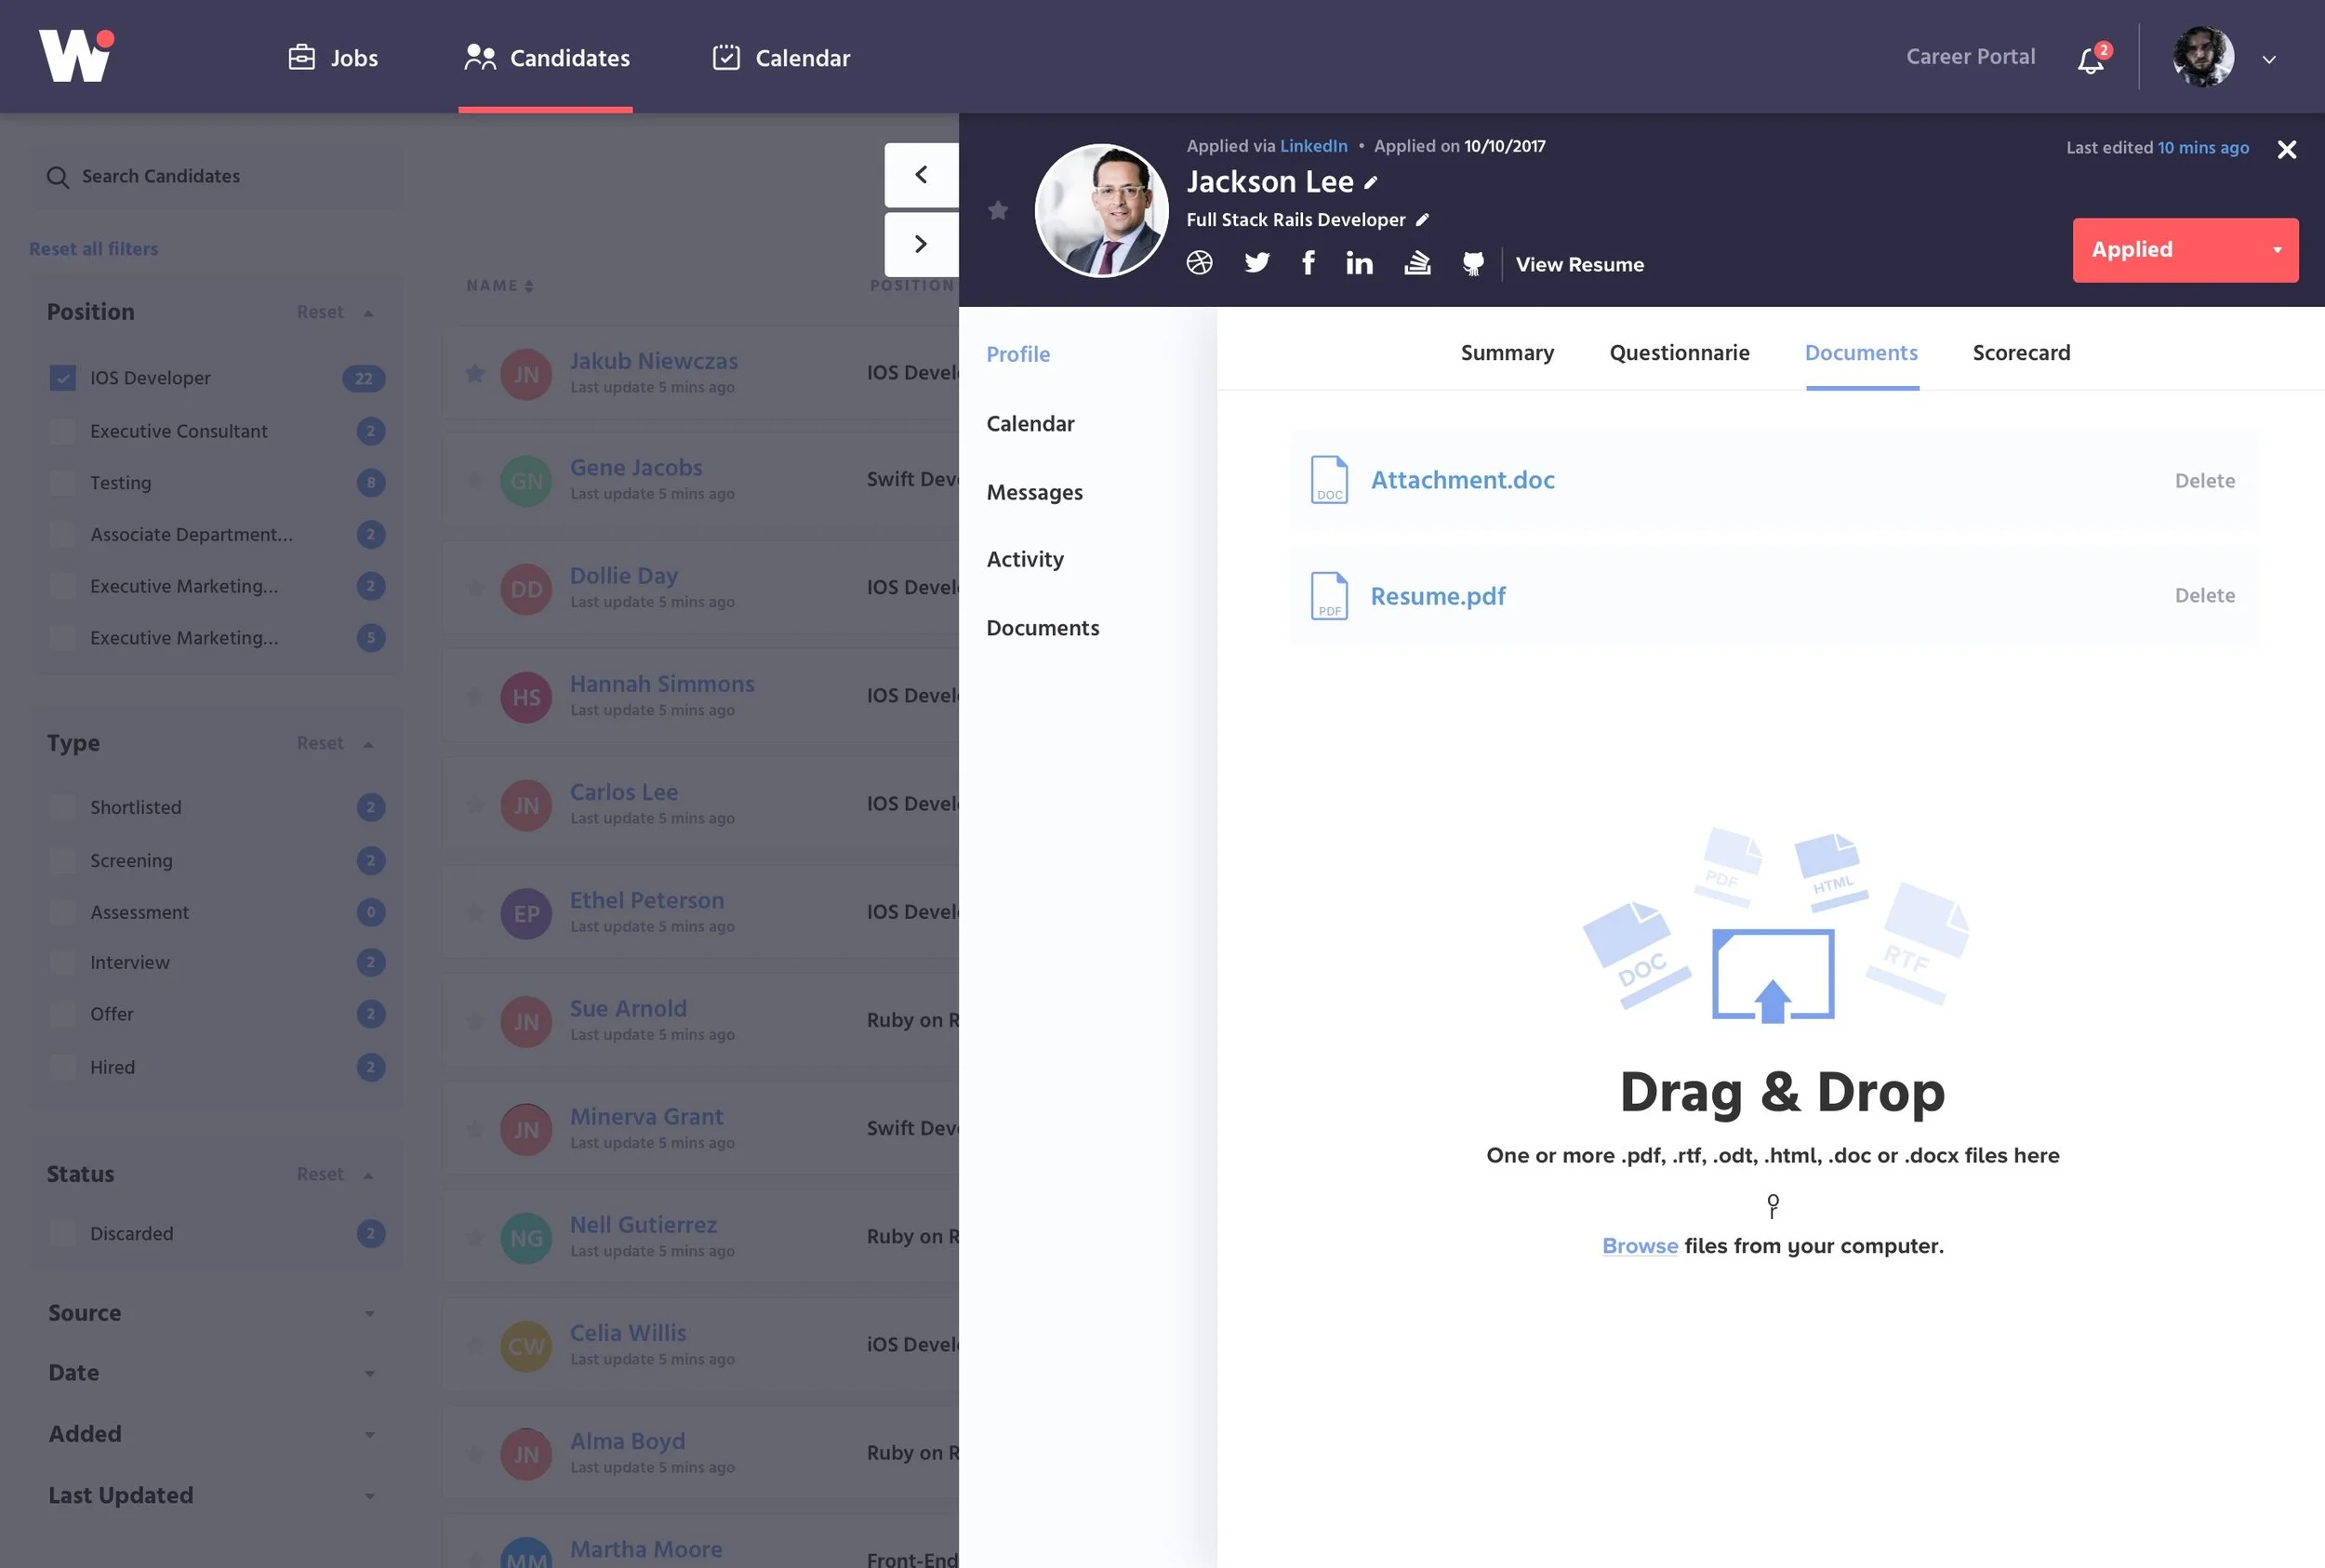Open the GitHub profile icon
This screenshot has height=1568, width=2325.
(x=1472, y=264)
